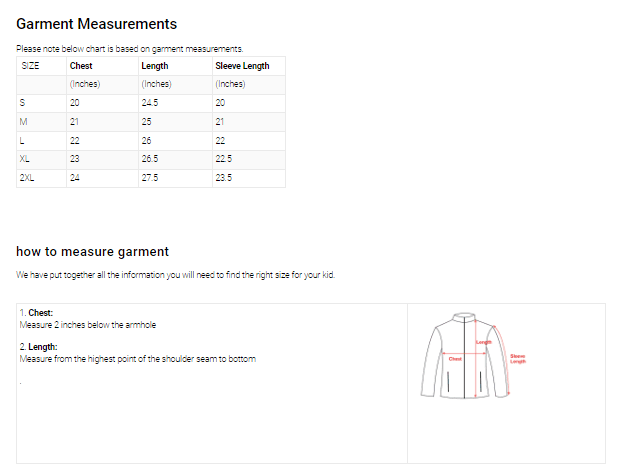
Task: Select the S size row label
Action: (x=23, y=103)
